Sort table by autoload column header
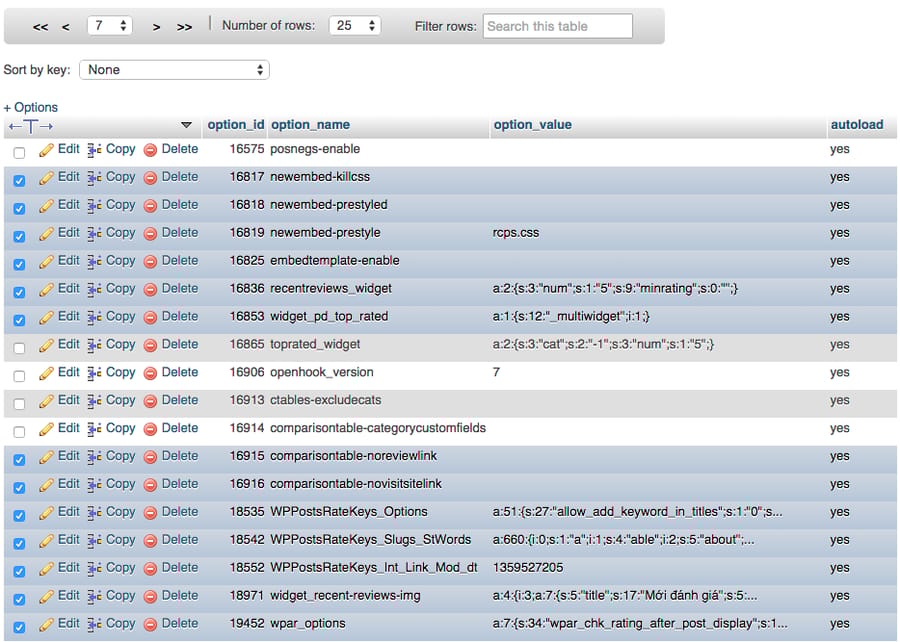 click(x=857, y=124)
